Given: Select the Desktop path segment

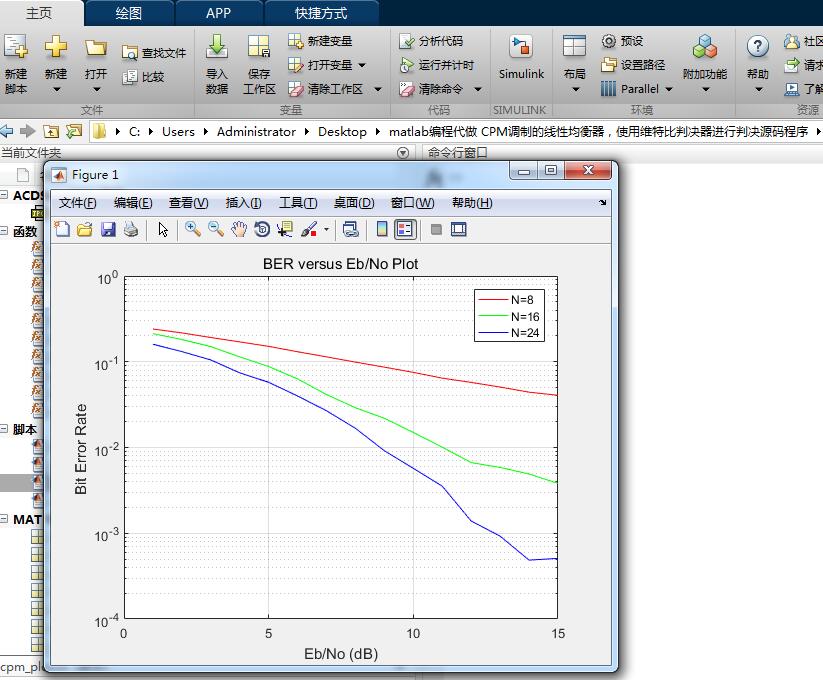Looking at the screenshot, I should click(x=342, y=132).
